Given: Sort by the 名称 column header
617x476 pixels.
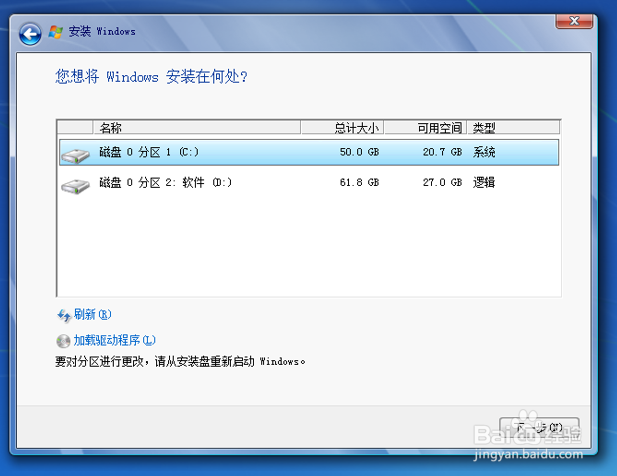Looking at the screenshot, I should (x=197, y=127).
